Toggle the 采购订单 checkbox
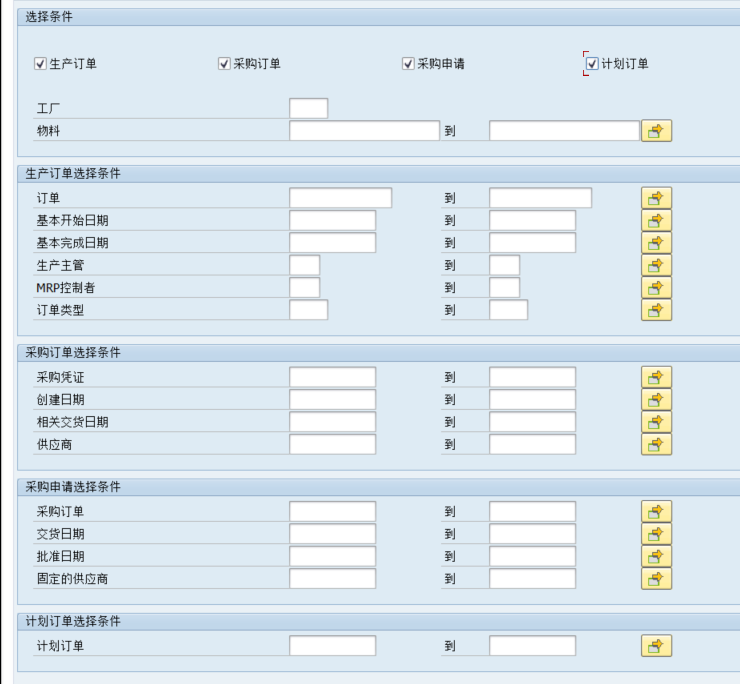This screenshot has height=684, width=740. coord(225,64)
